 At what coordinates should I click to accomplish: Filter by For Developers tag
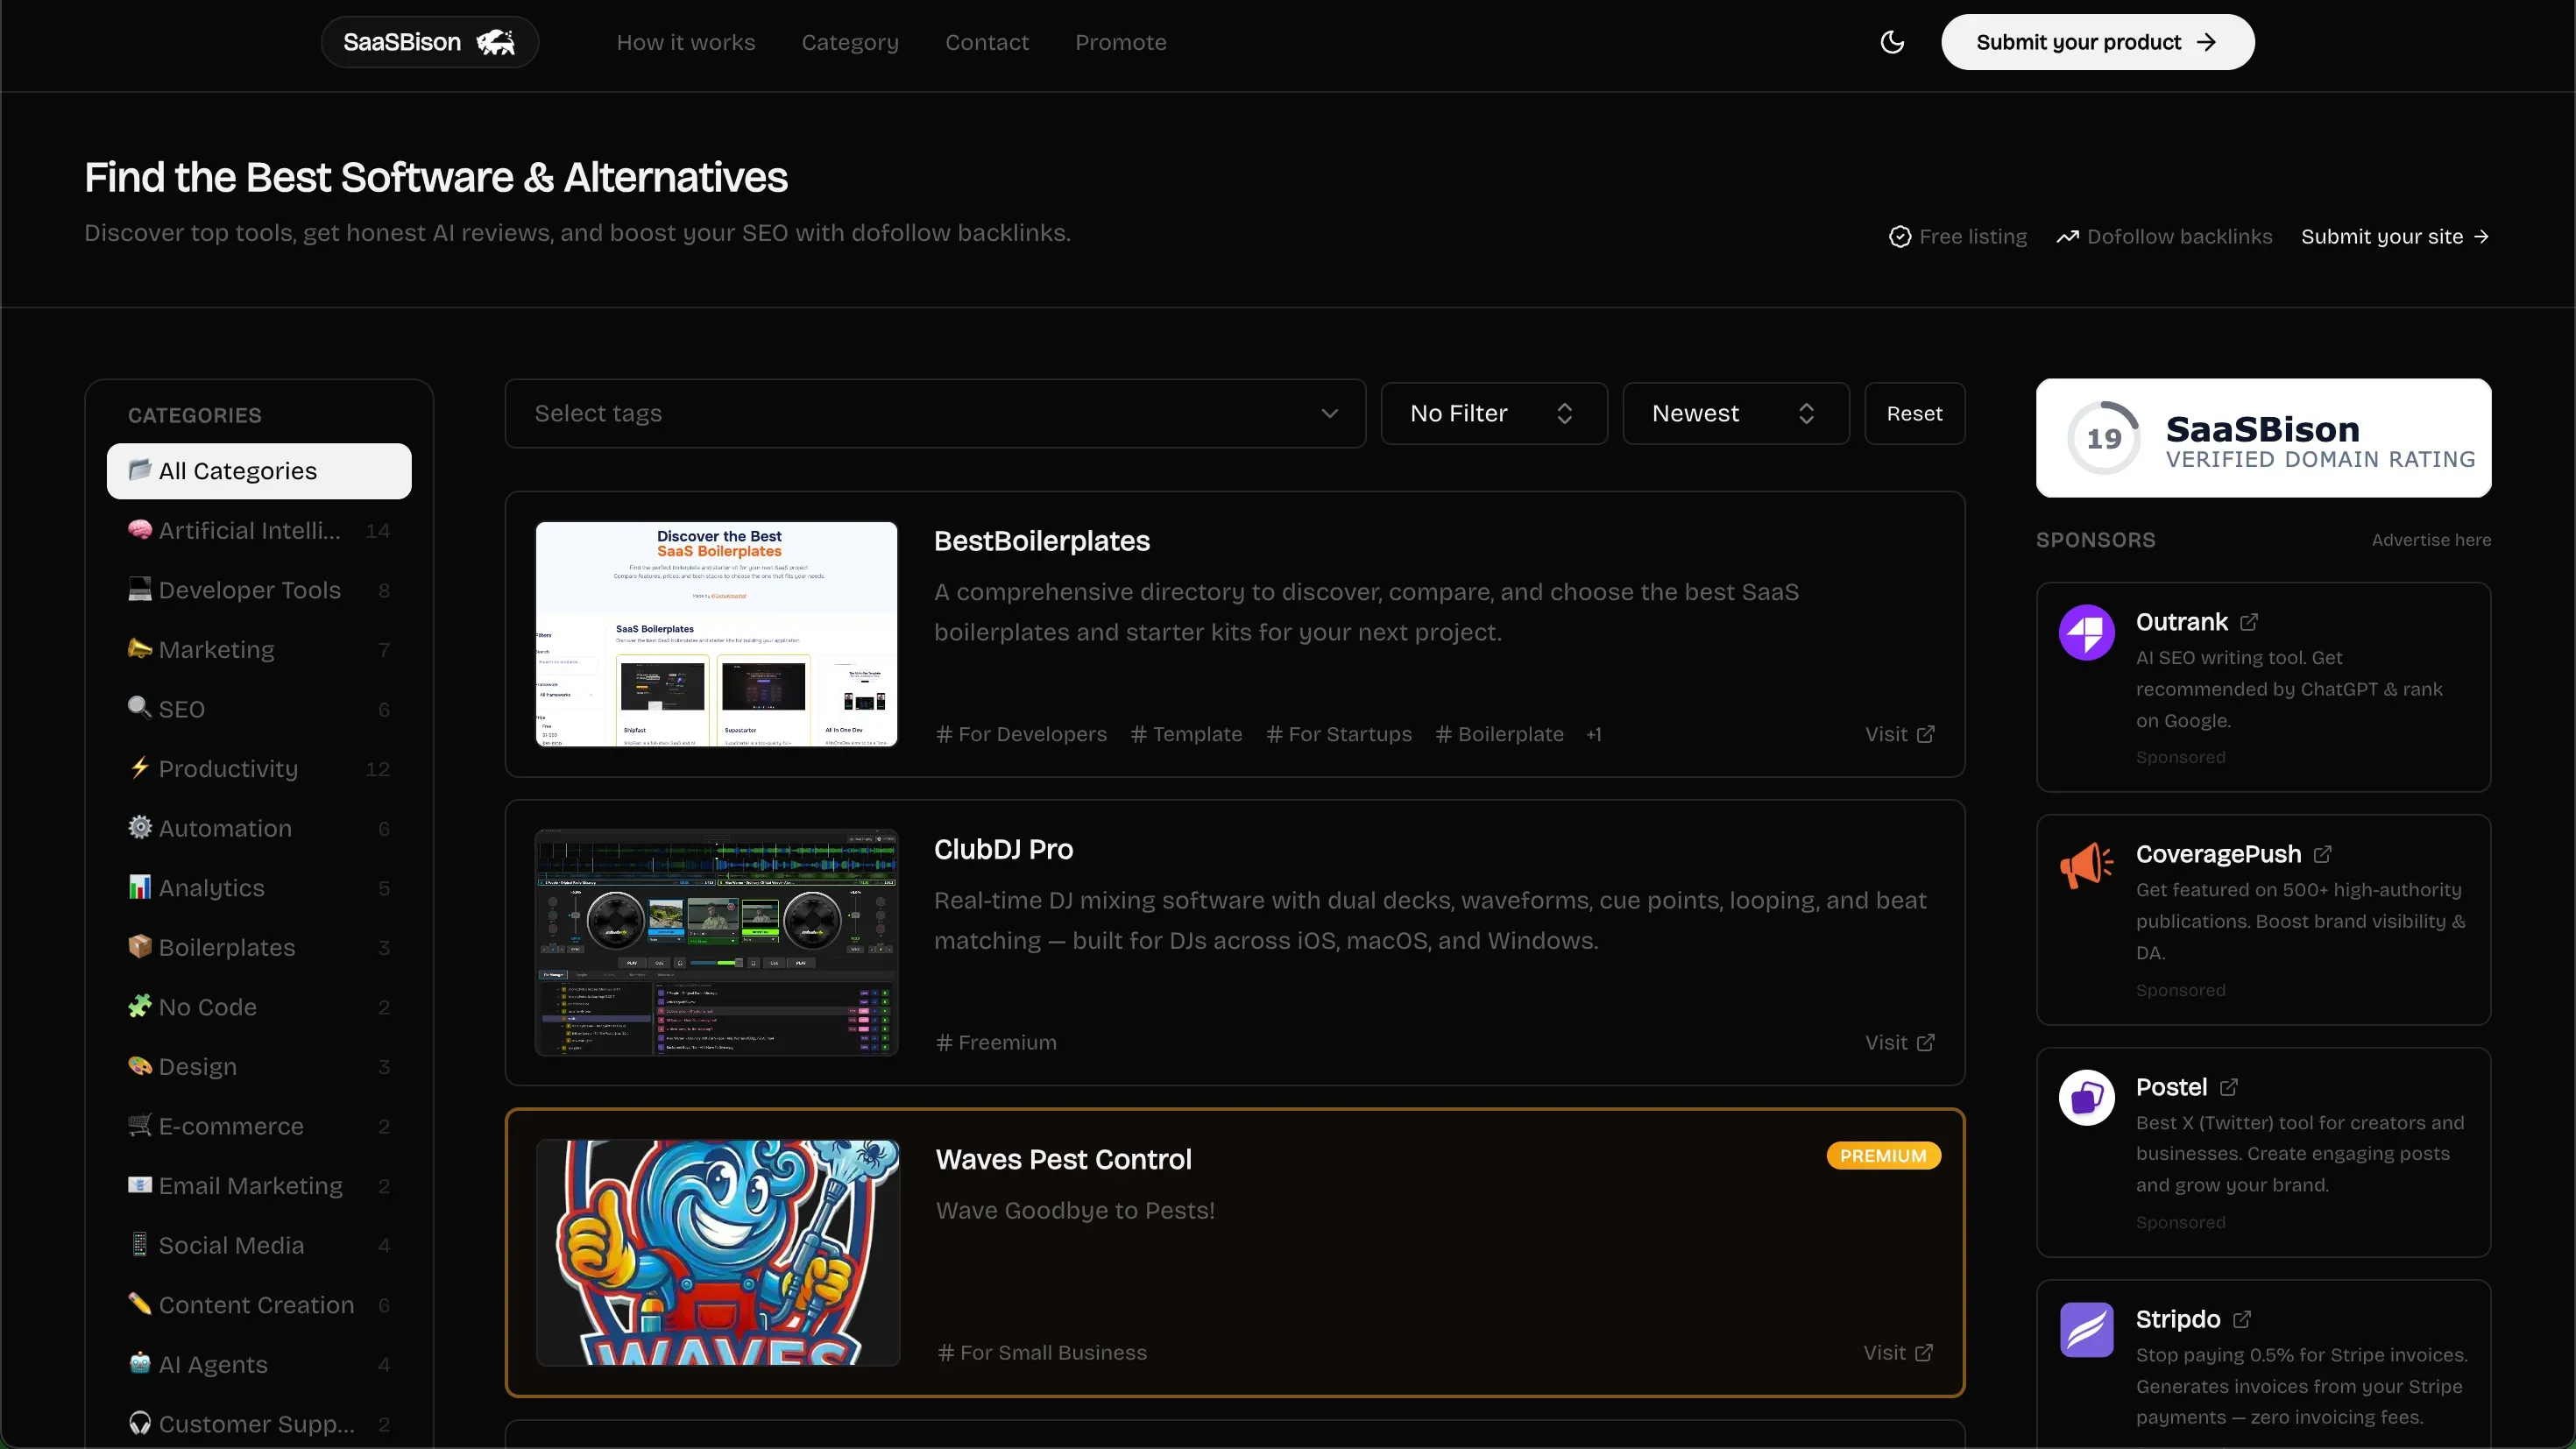[1021, 734]
